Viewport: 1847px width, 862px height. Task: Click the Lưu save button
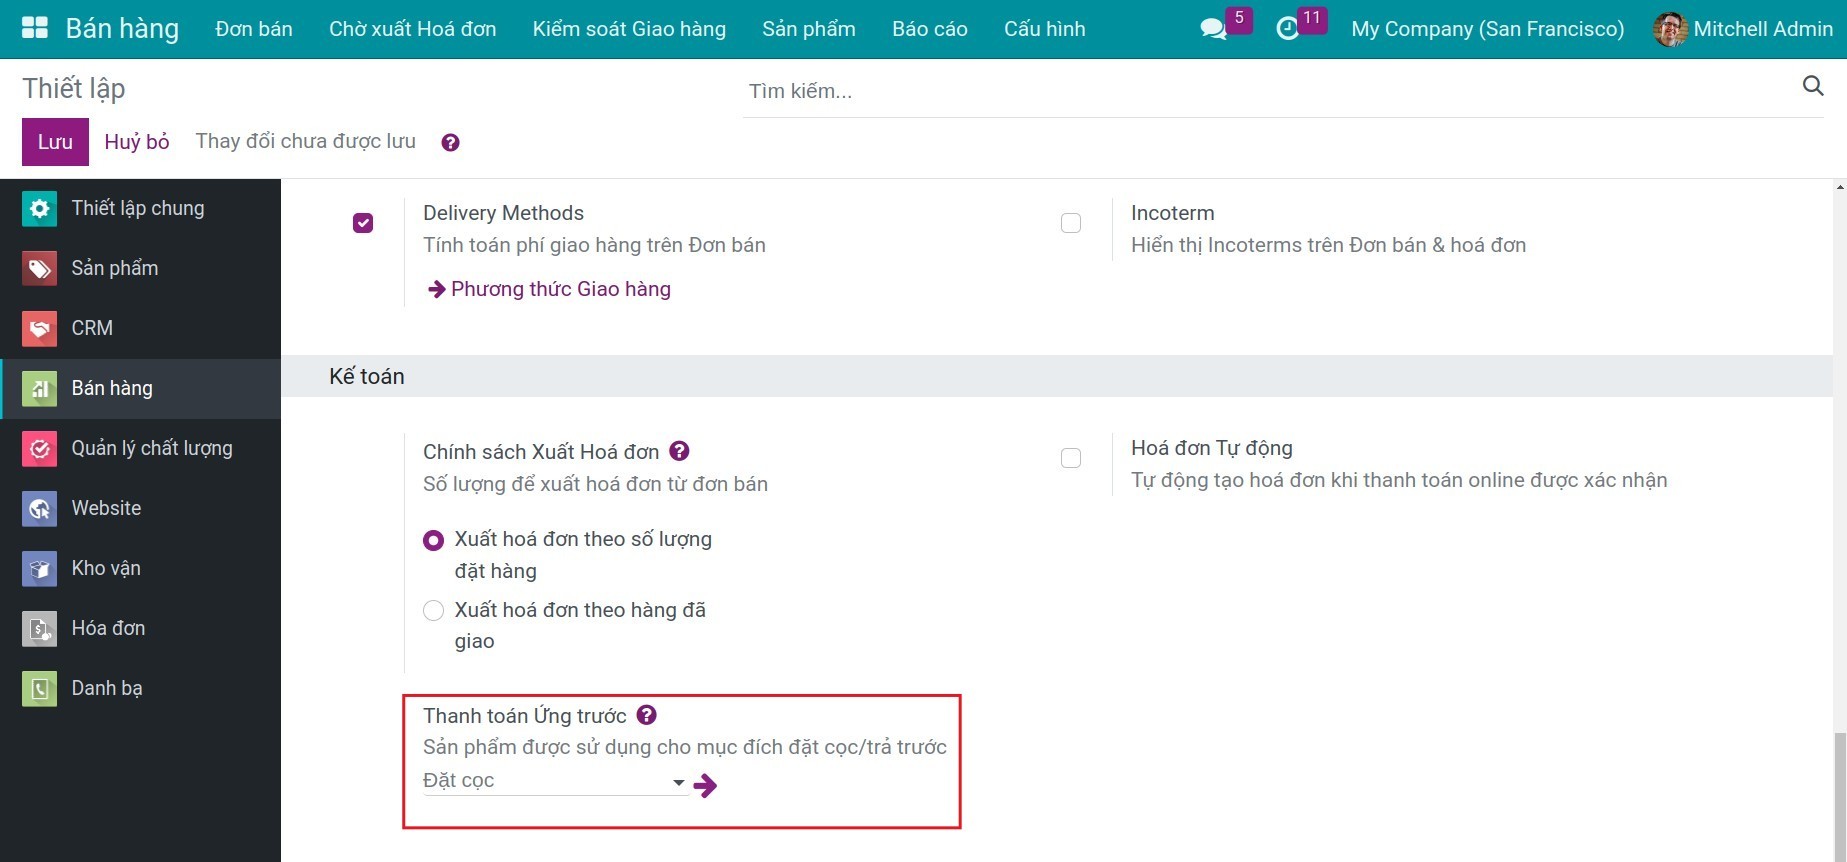55,142
